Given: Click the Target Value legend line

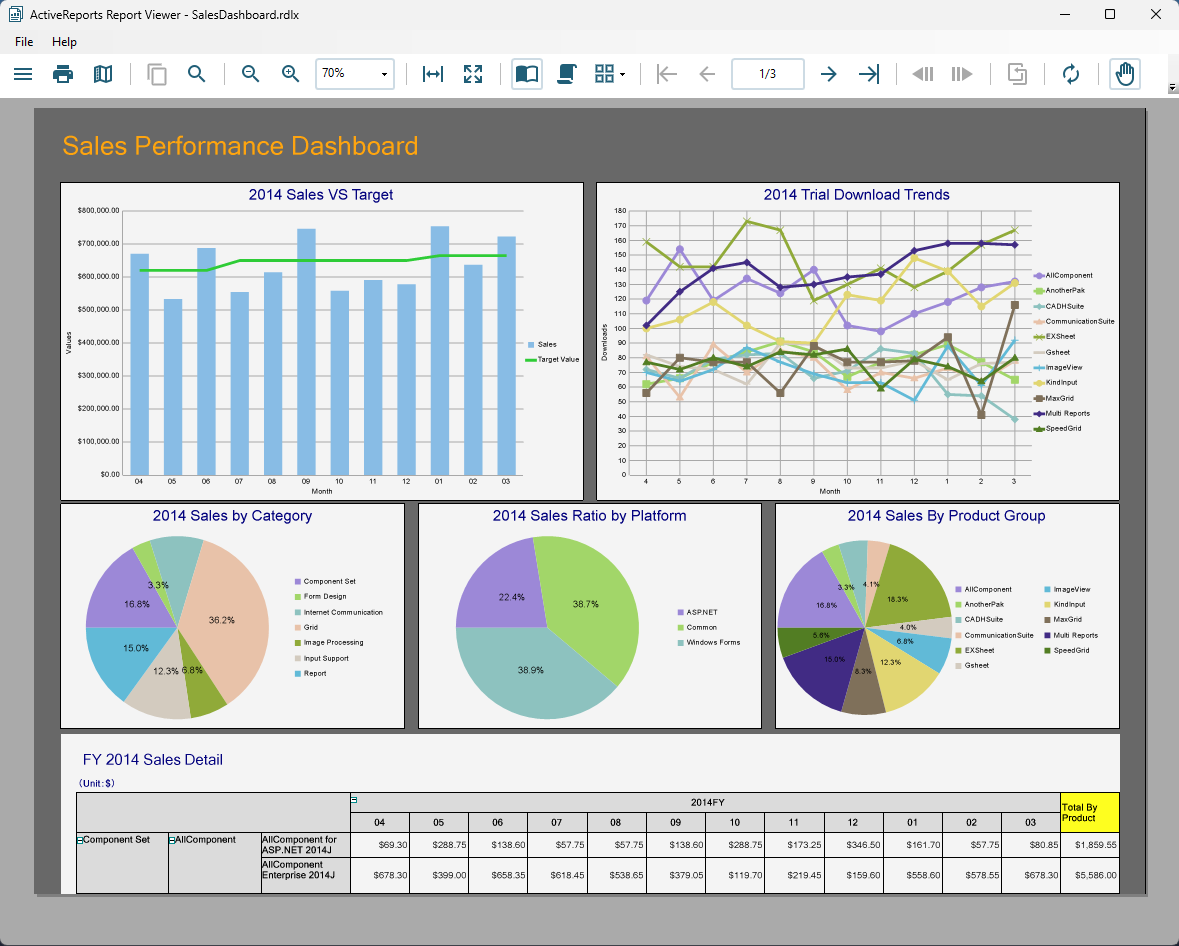Looking at the screenshot, I should (x=530, y=359).
